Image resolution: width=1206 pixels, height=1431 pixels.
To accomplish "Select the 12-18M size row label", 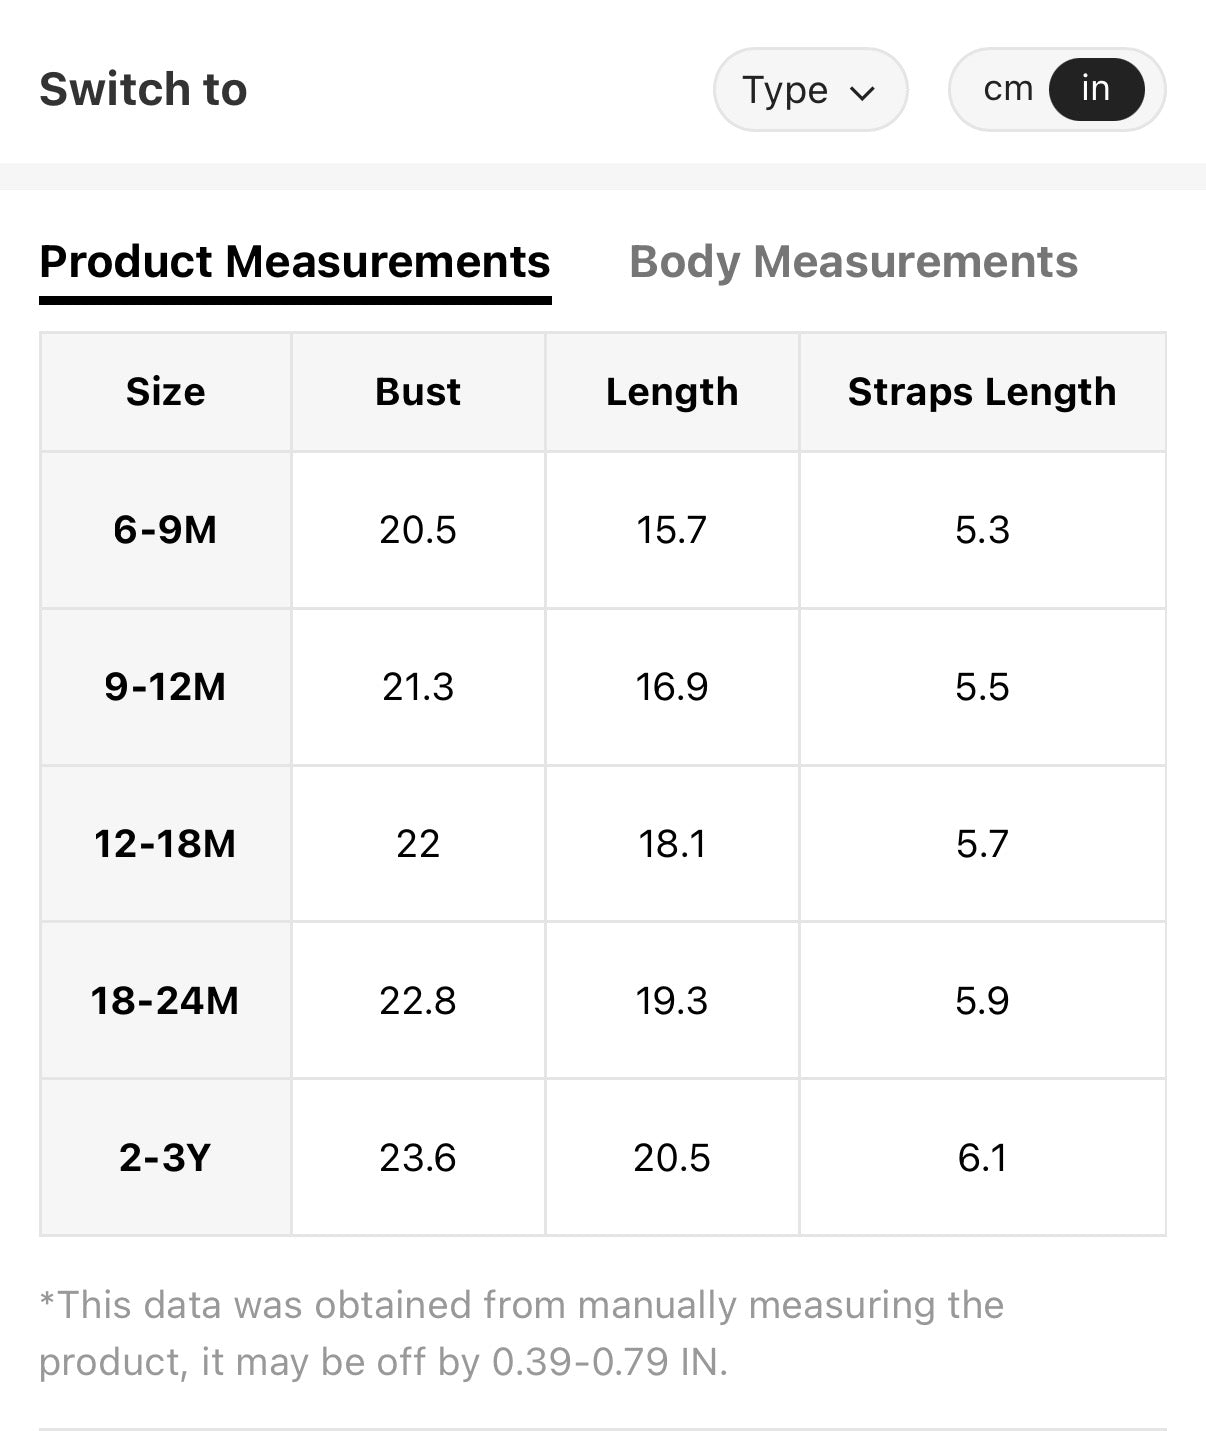I will [166, 844].
